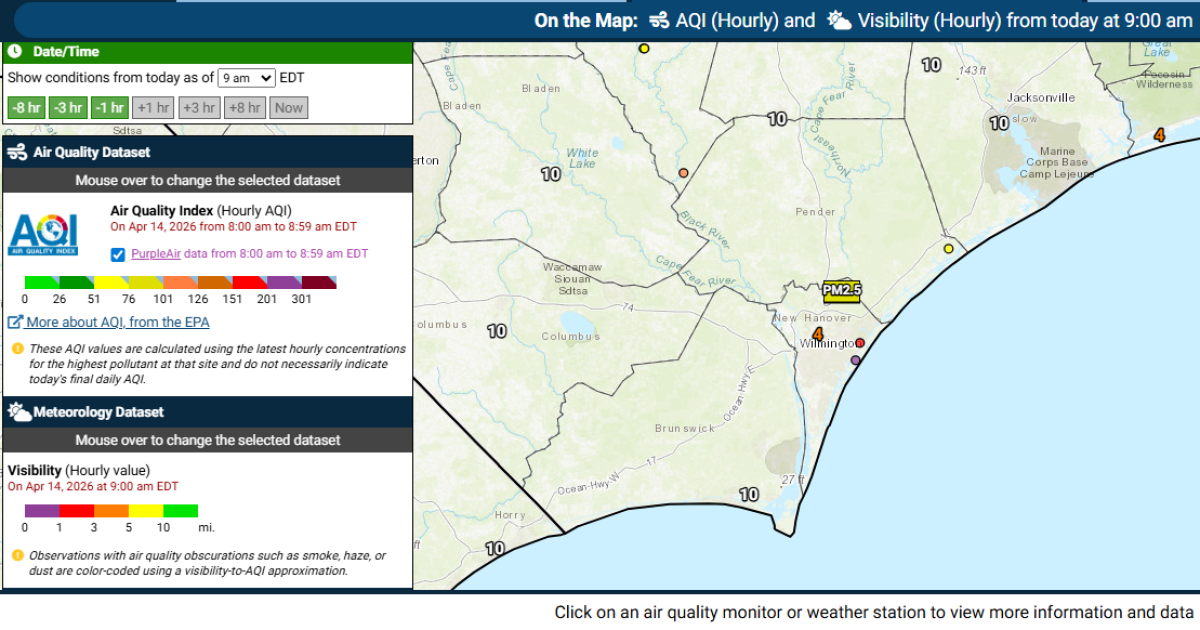Click the PM2.5 monitor marker on the map
Screen dimensions: 1200x630
click(842, 292)
